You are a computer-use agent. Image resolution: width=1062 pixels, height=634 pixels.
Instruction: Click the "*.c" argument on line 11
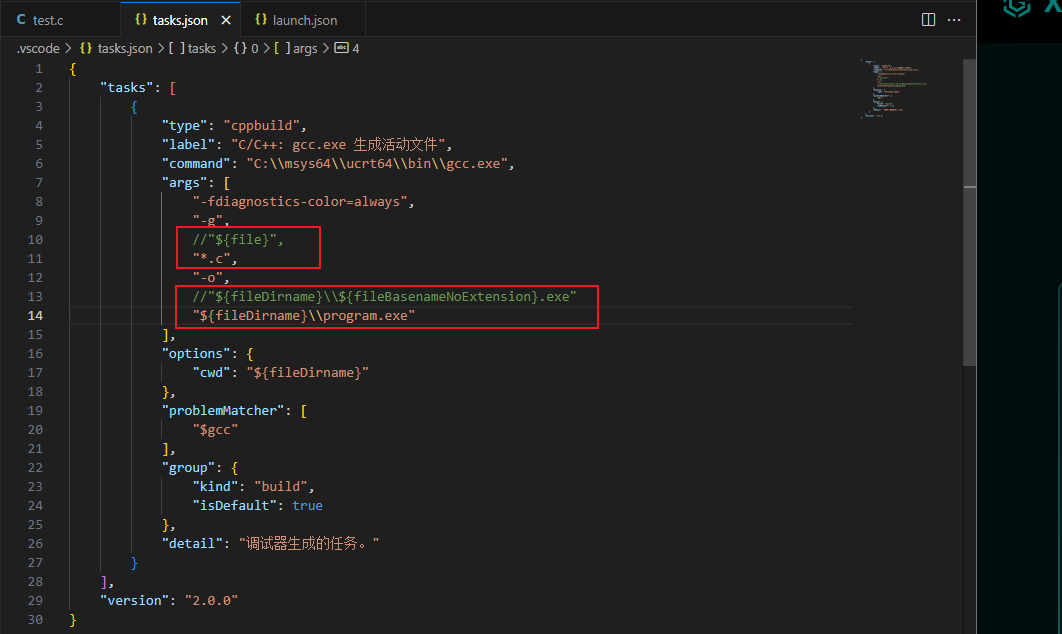click(213, 258)
